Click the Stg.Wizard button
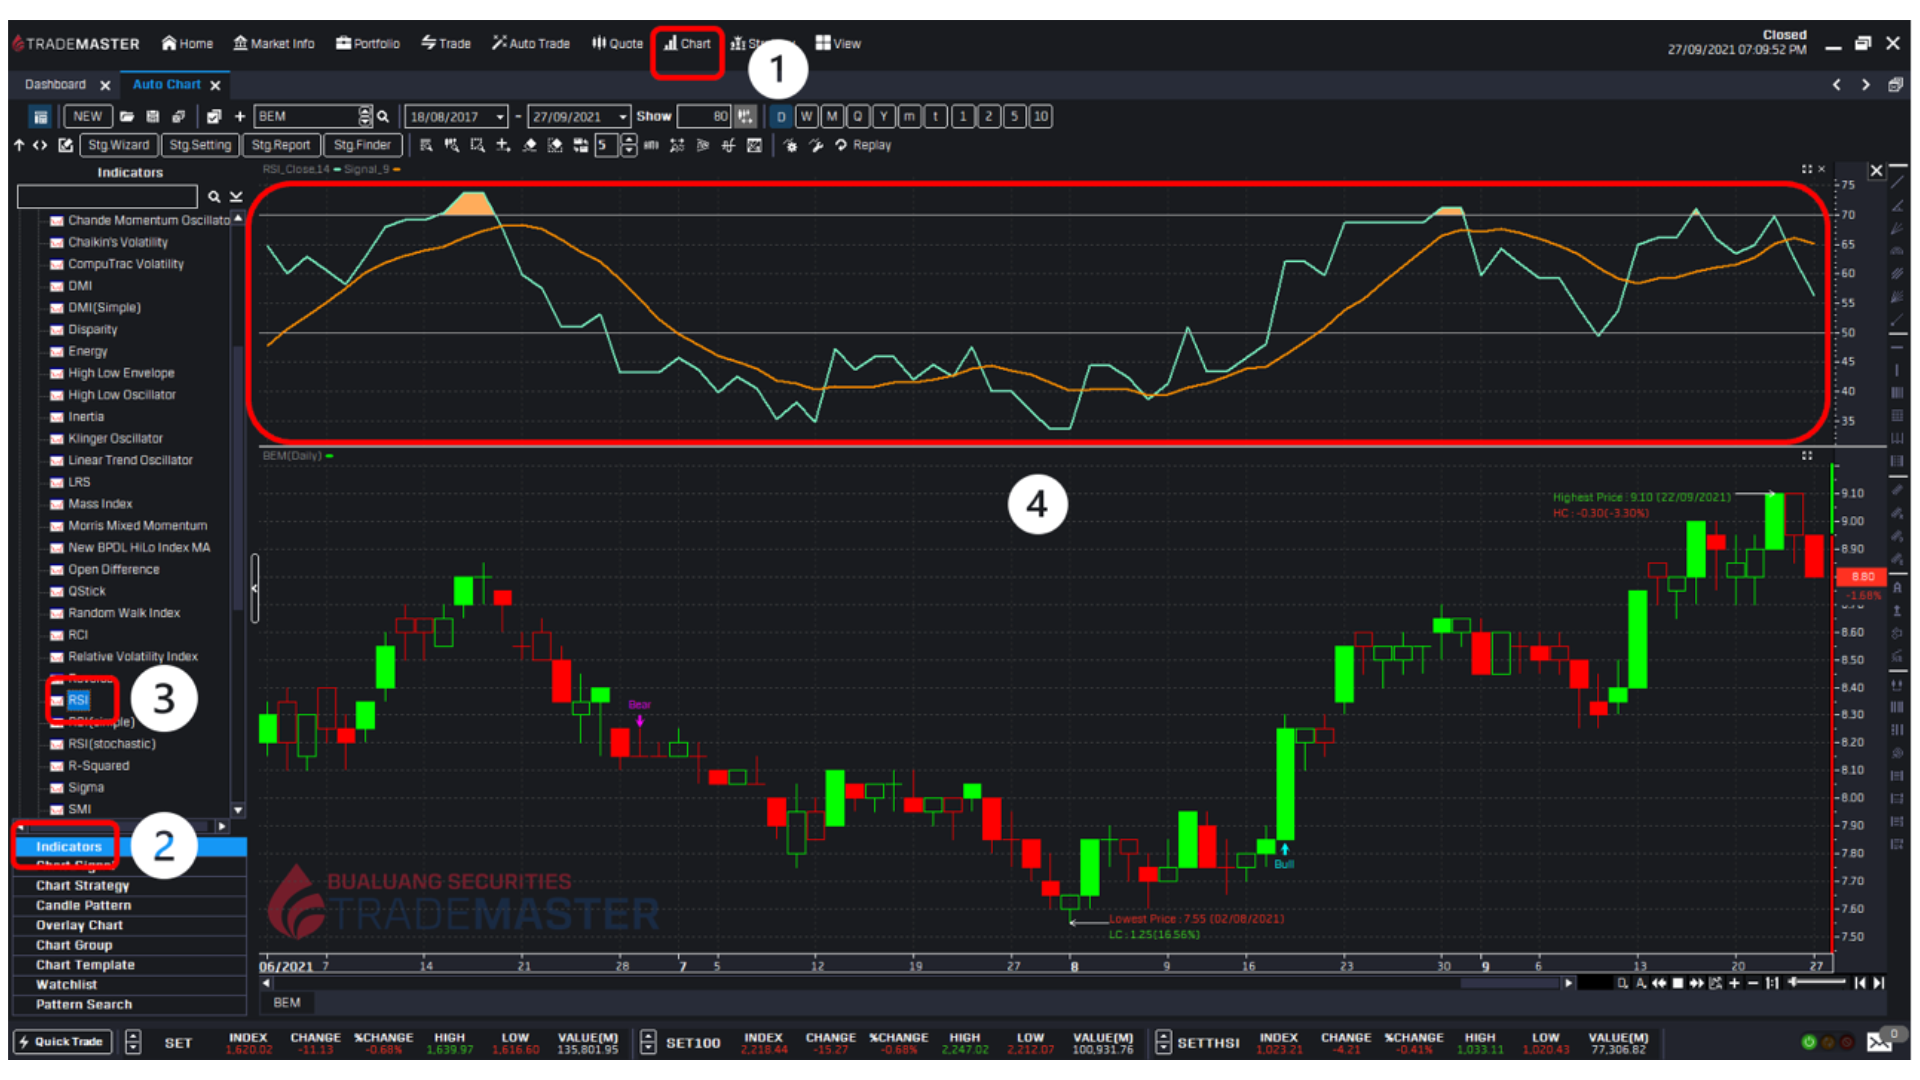The image size is (1920, 1080). 118,145
